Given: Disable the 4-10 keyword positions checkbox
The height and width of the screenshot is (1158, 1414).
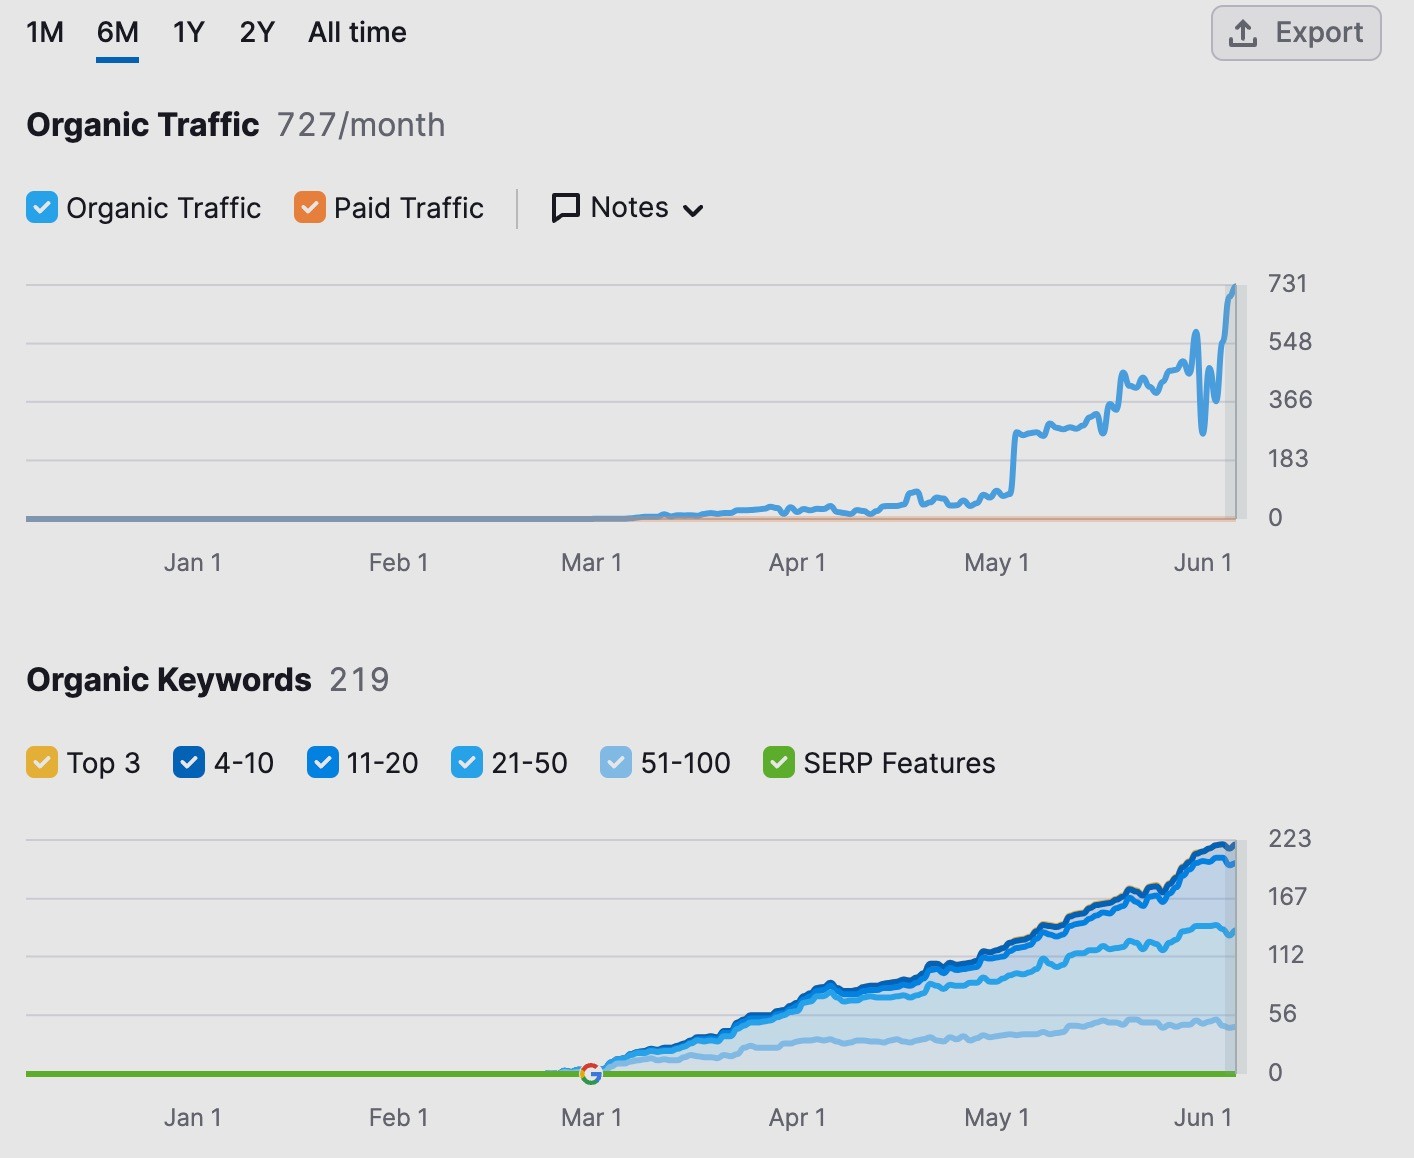Looking at the screenshot, I should [189, 763].
